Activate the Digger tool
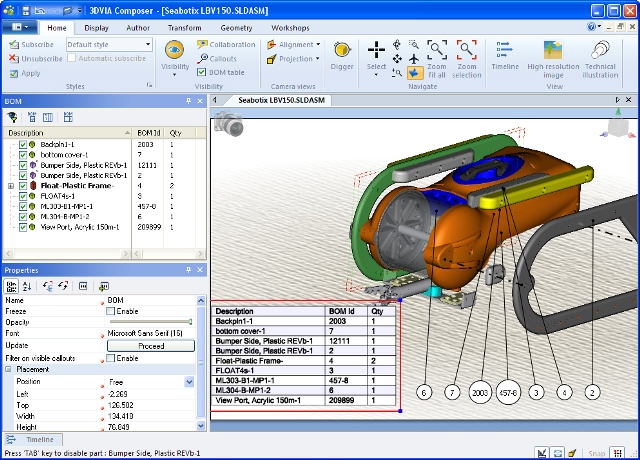Screen dimensions: 640x460 click(342, 51)
